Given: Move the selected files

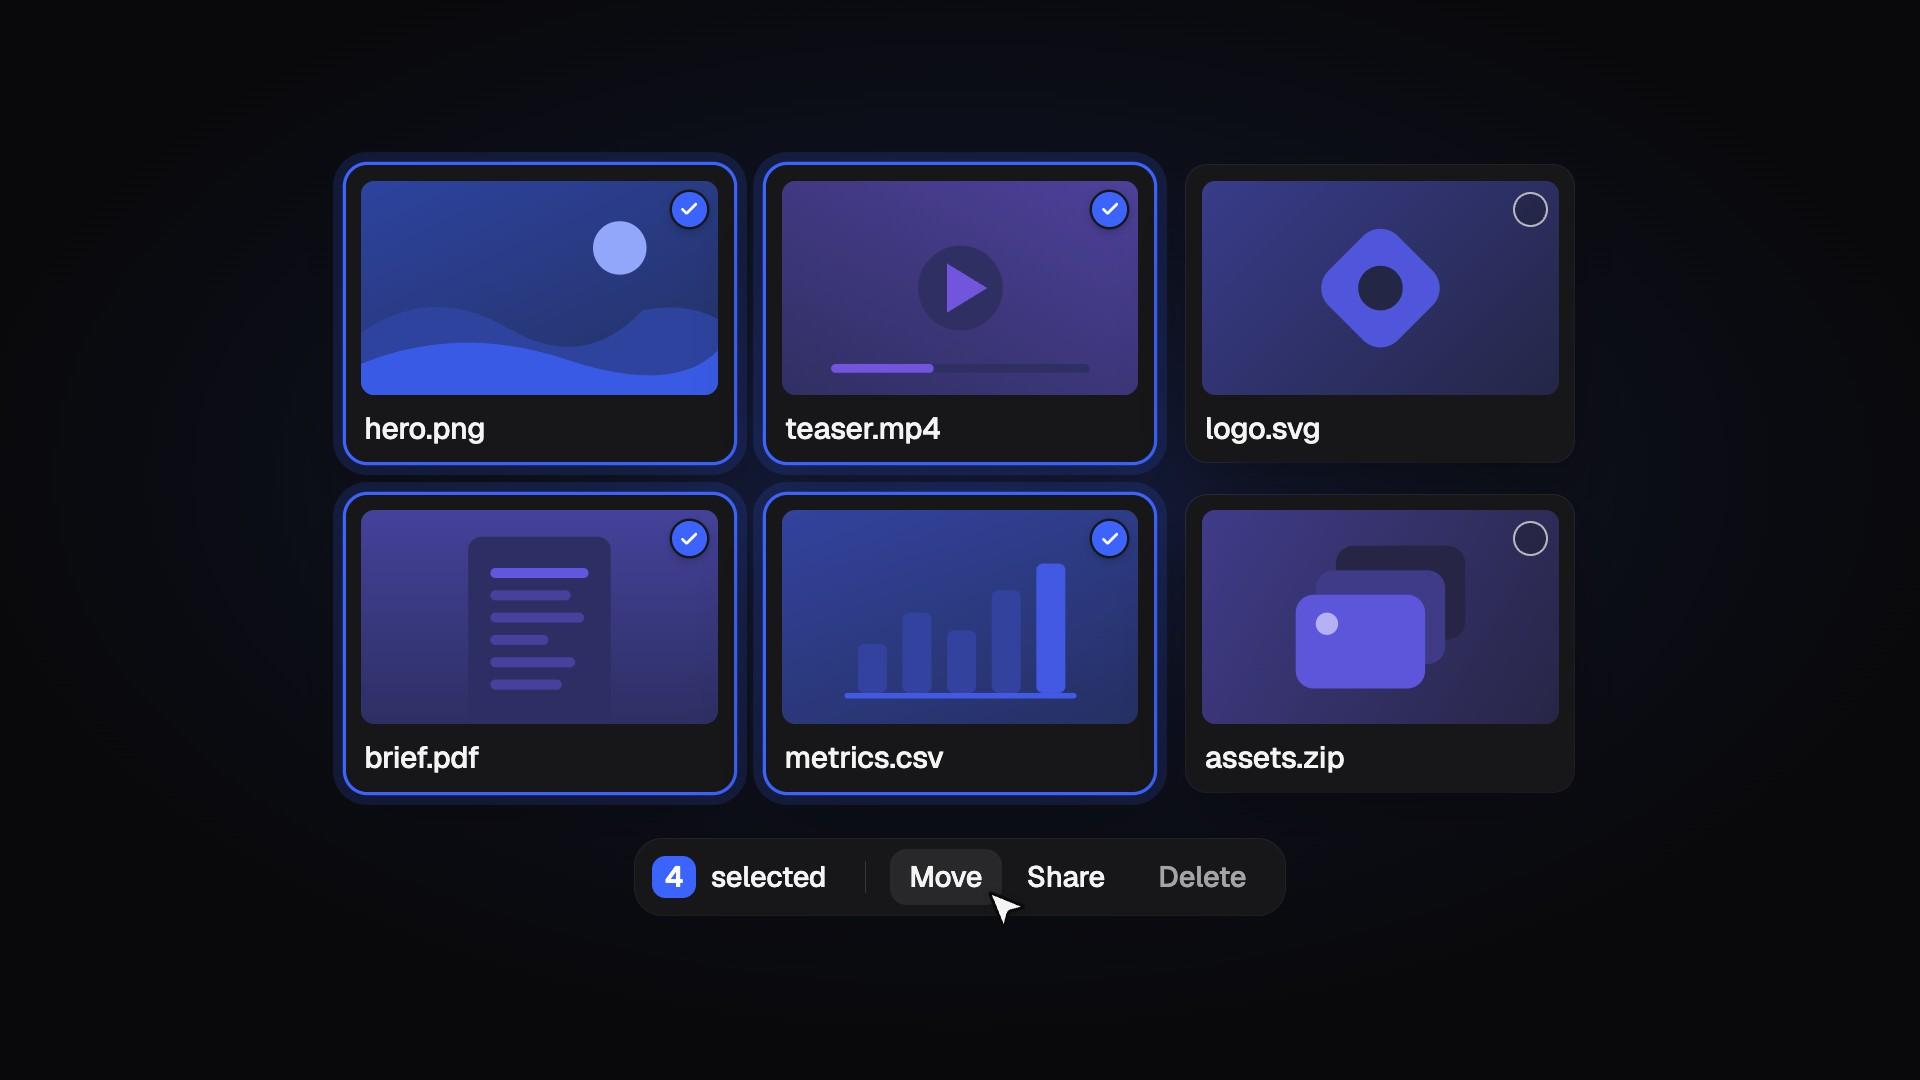Looking at the screenshot, I should point(946,877).
